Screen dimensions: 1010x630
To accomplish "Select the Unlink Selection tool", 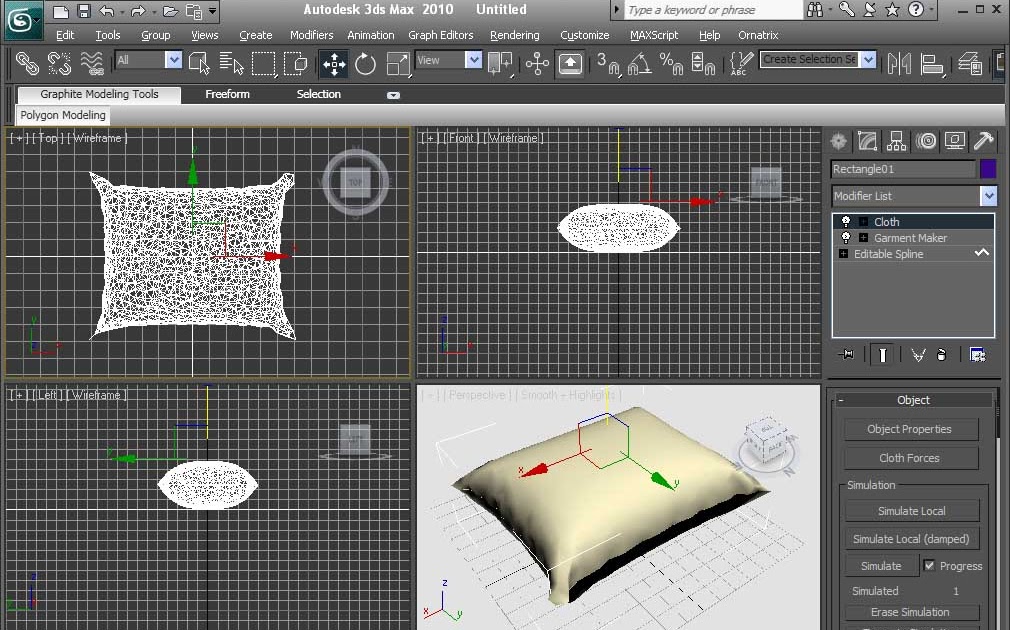I will click(x=59, y=63).
